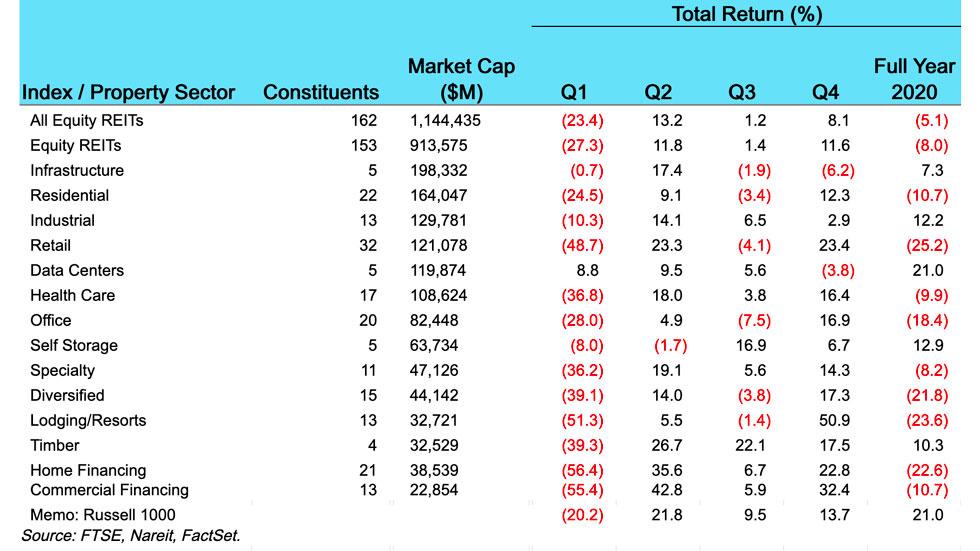
Task: Click the source line FTSE, Nareit, FactSet
Action: pyautogui.click(x=131, y=536)
